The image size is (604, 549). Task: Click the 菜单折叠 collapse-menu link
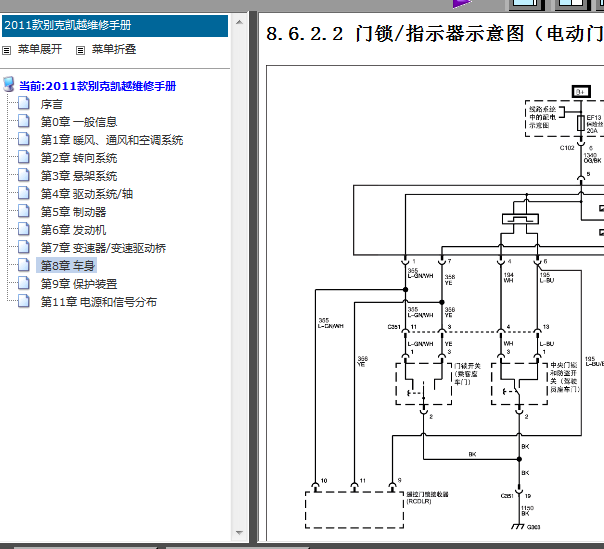[114, 49]
